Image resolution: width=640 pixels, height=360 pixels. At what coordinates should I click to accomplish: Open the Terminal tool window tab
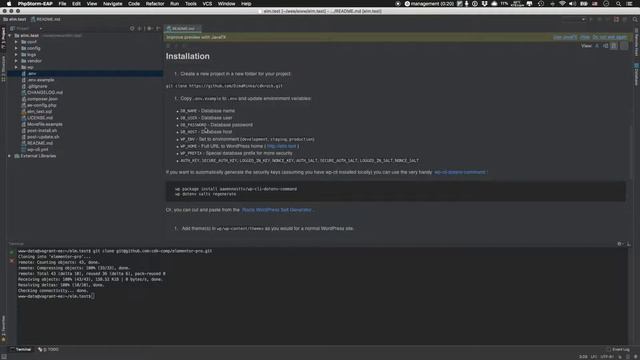(21, 349)
